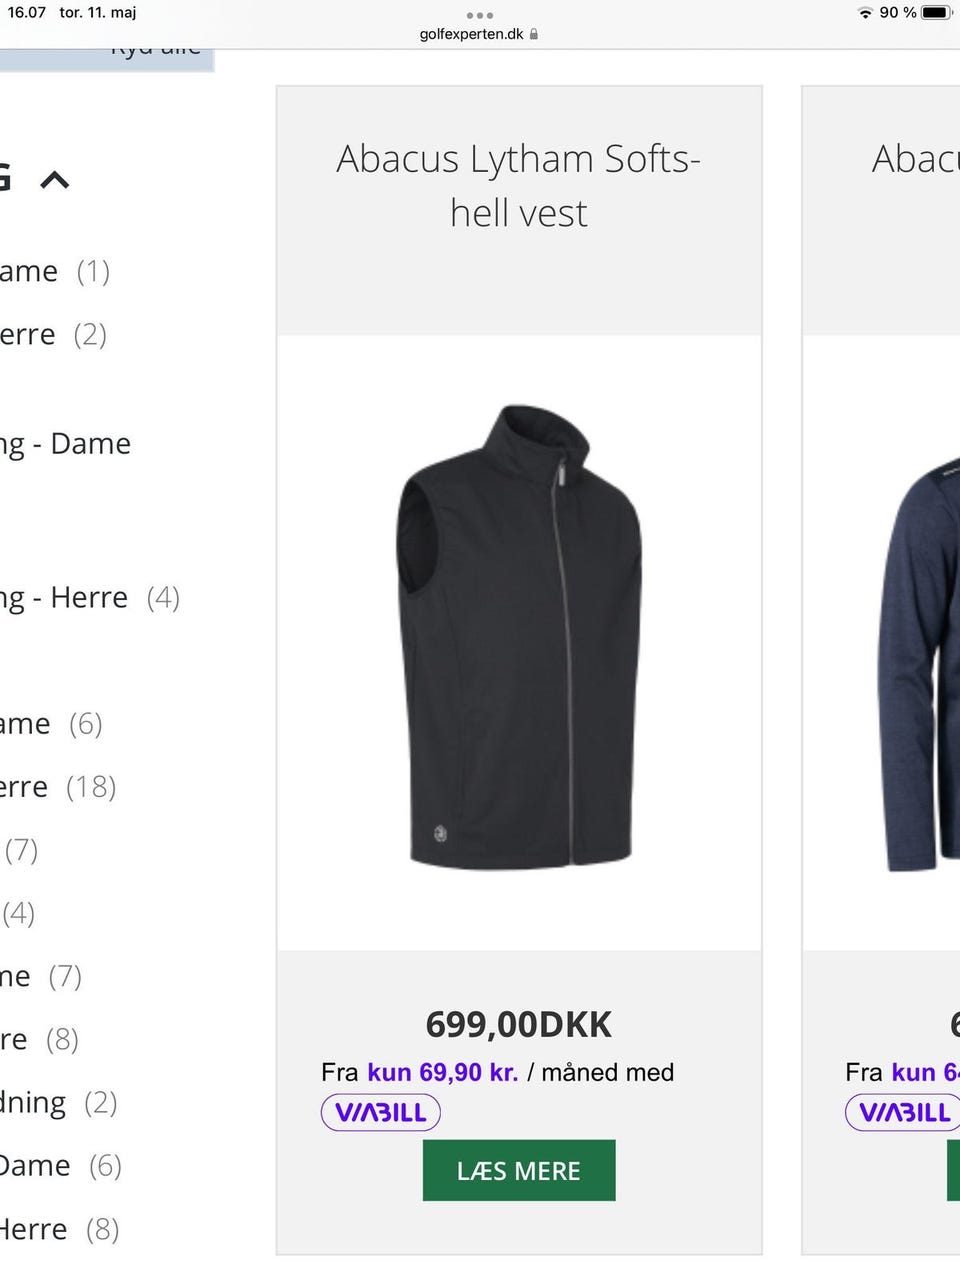
Task: Collapse filter section with the up chevron
Action: pos(55,180)
